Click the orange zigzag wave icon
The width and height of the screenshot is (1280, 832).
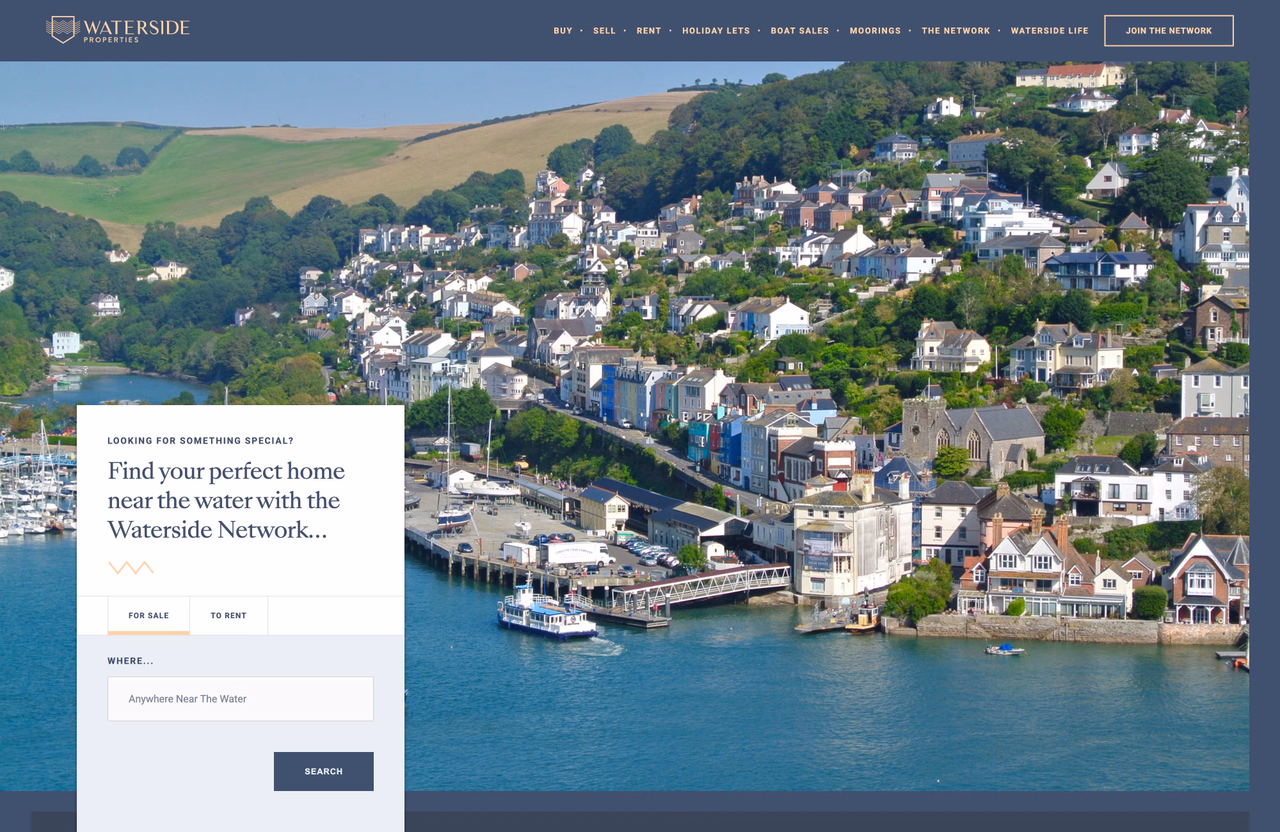point(130,568)
